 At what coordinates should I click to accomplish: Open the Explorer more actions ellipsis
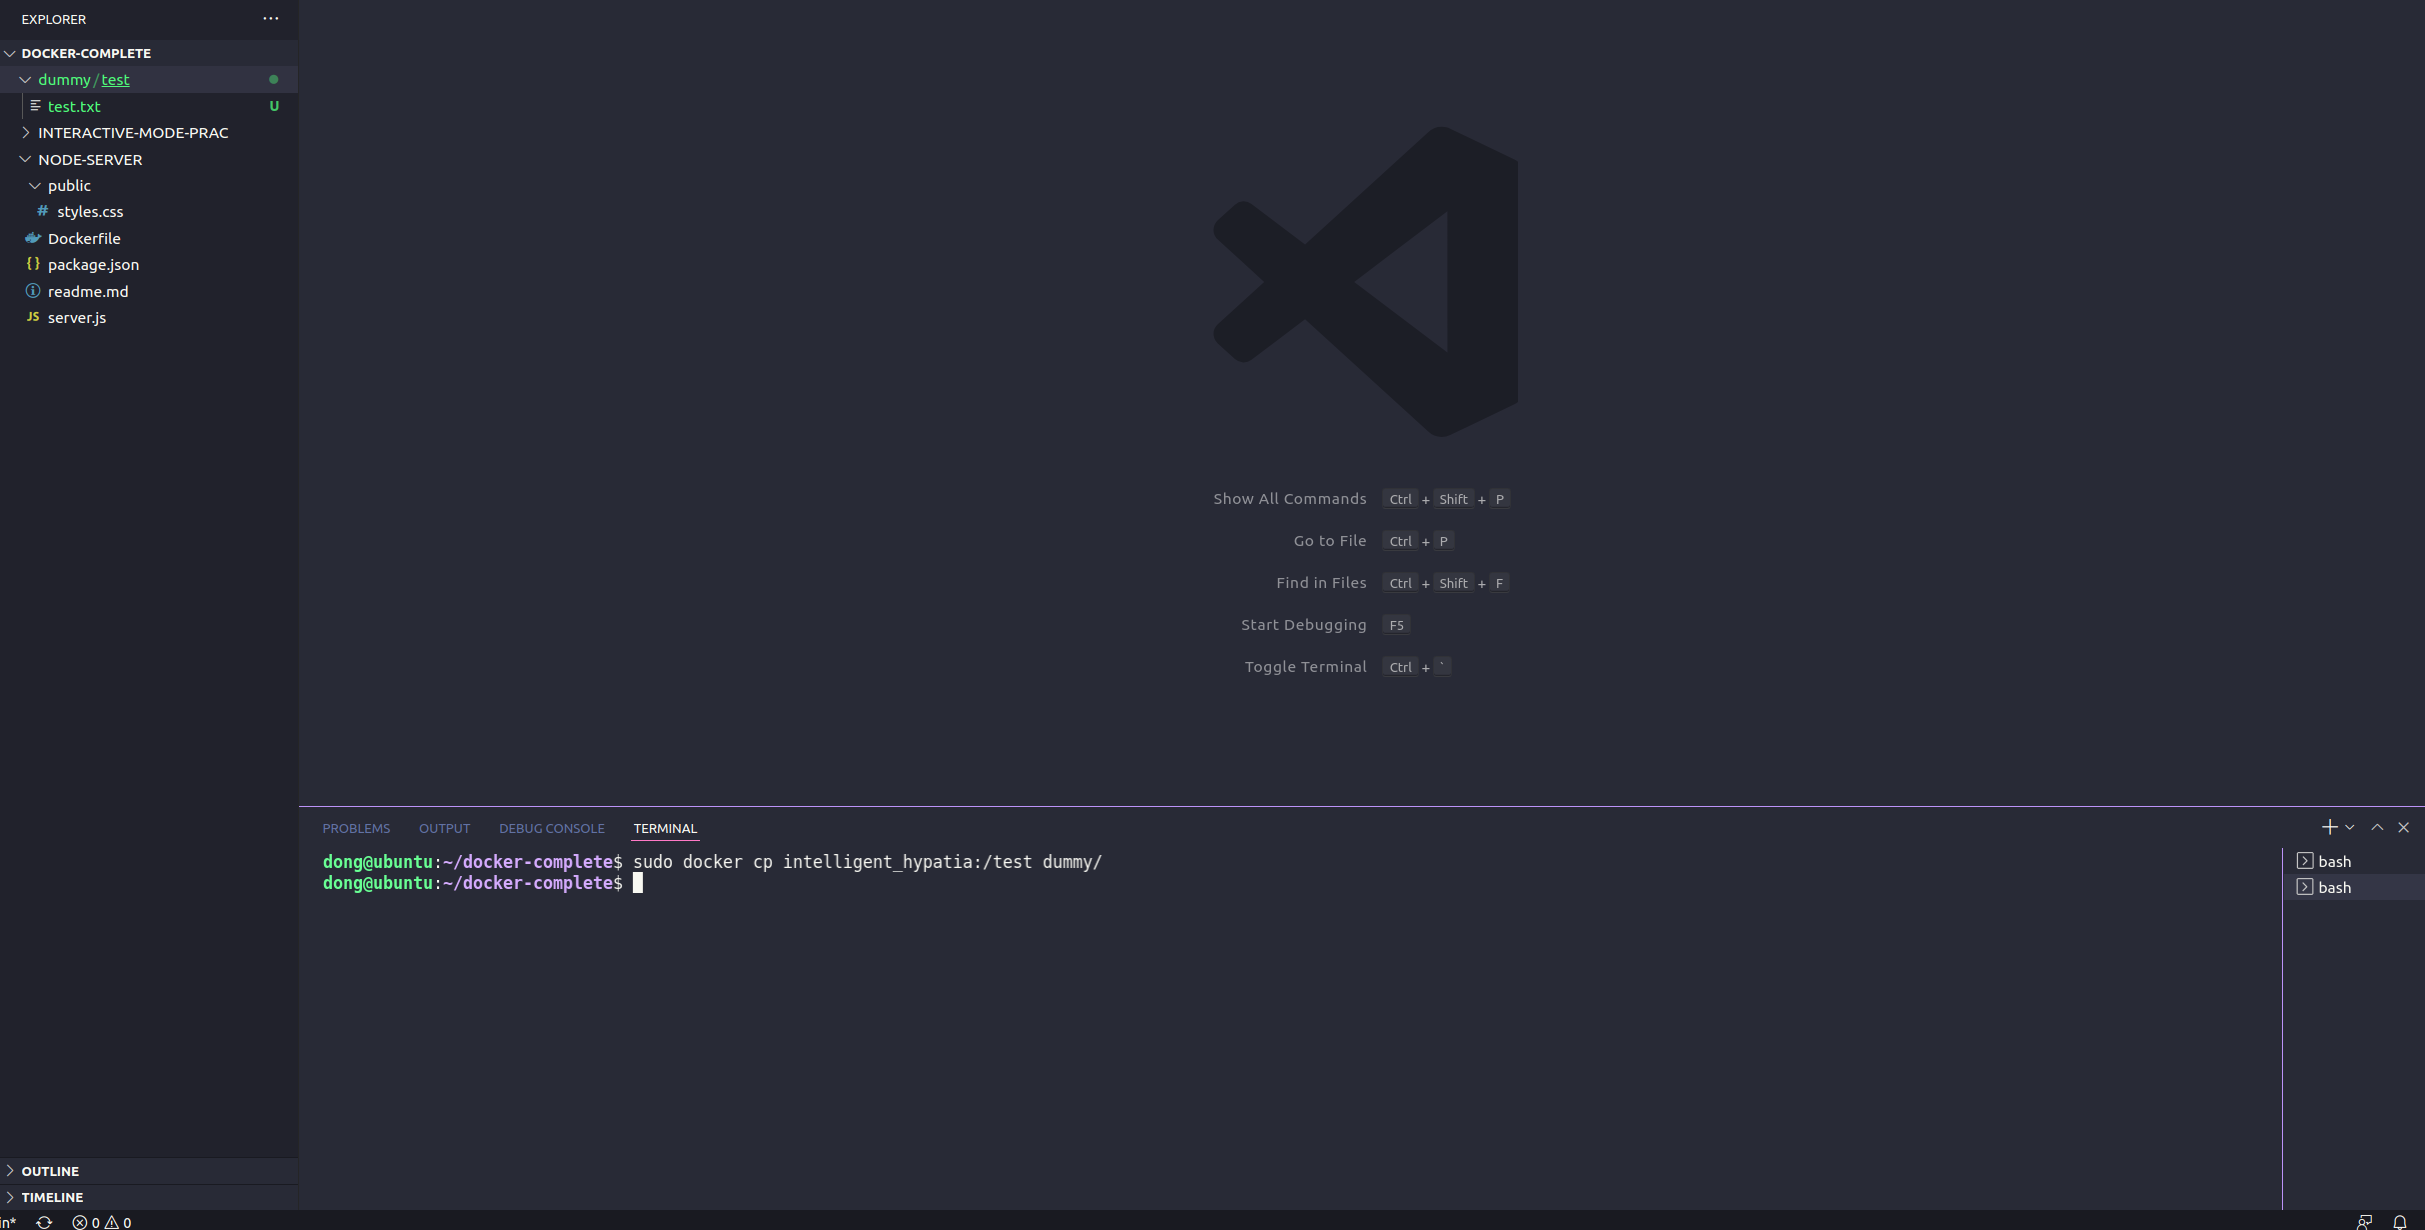(271, 19)
